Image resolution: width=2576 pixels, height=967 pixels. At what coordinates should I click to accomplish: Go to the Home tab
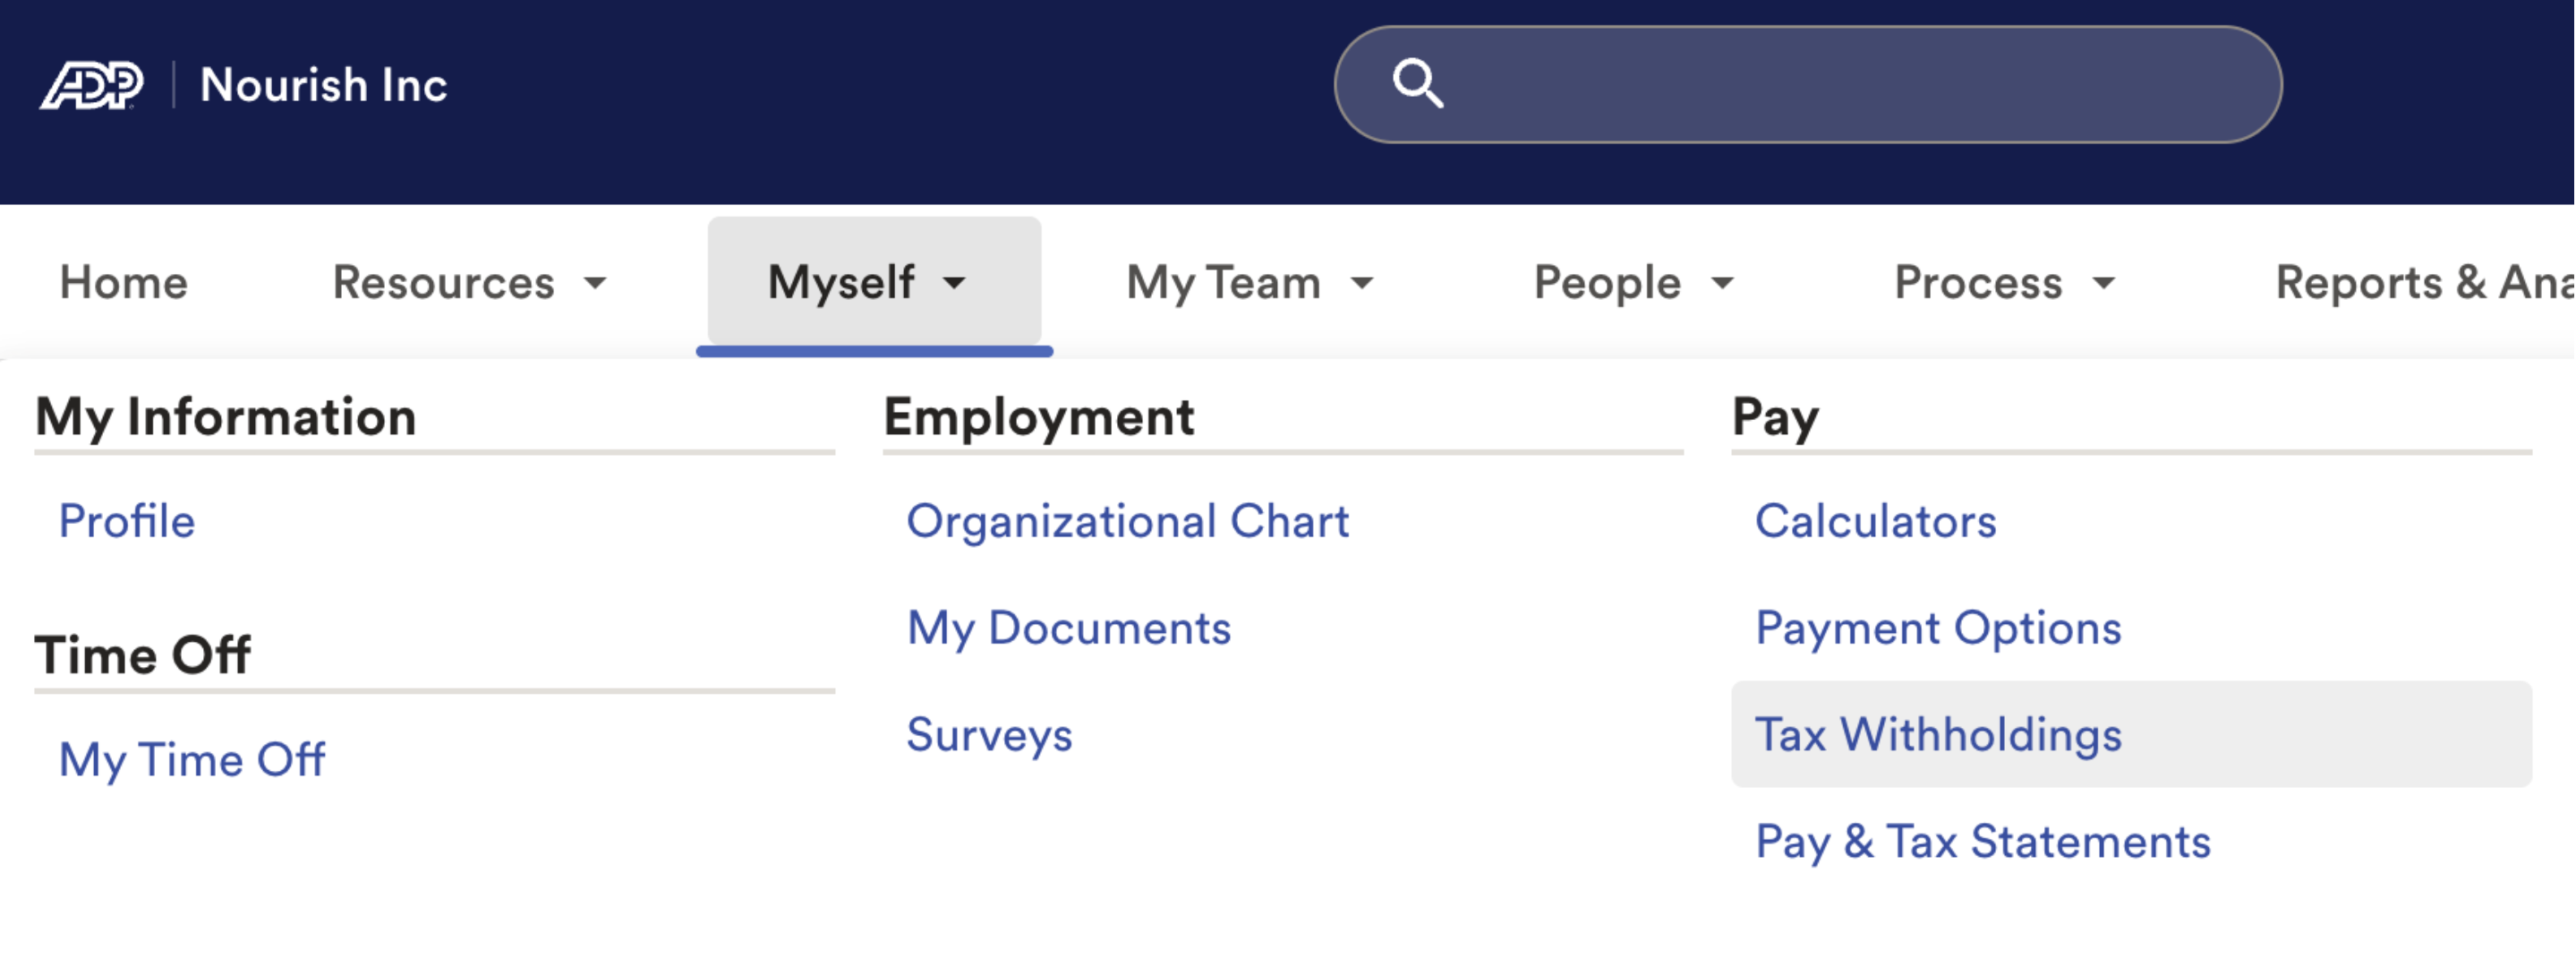coord(124,283)
